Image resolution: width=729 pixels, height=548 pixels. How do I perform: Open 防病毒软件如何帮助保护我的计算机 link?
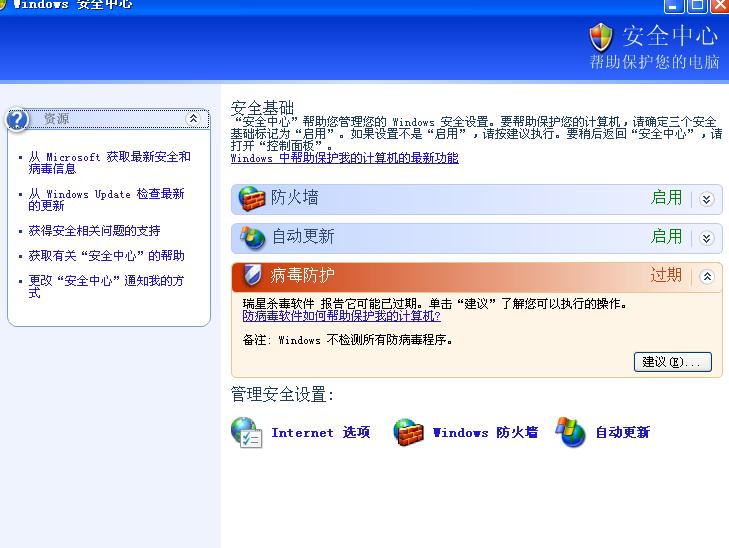(x=341, y=316)
